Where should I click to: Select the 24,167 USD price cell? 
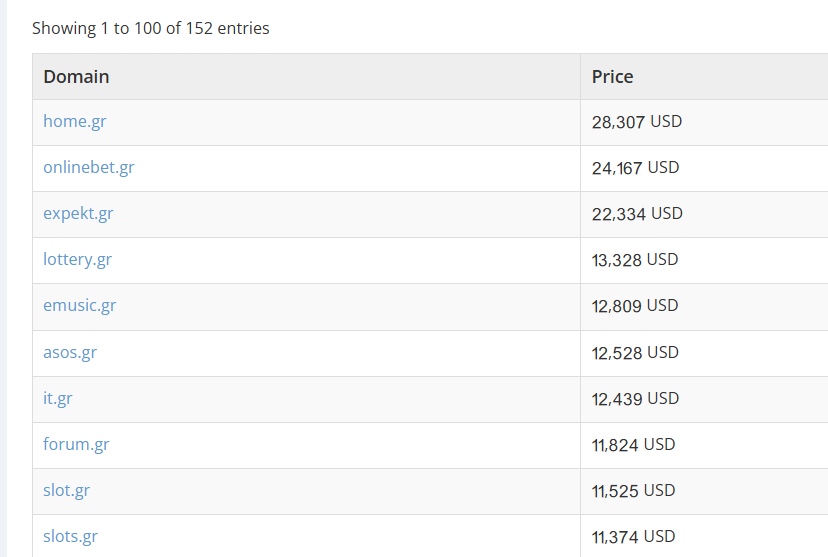tap(635, 168)
